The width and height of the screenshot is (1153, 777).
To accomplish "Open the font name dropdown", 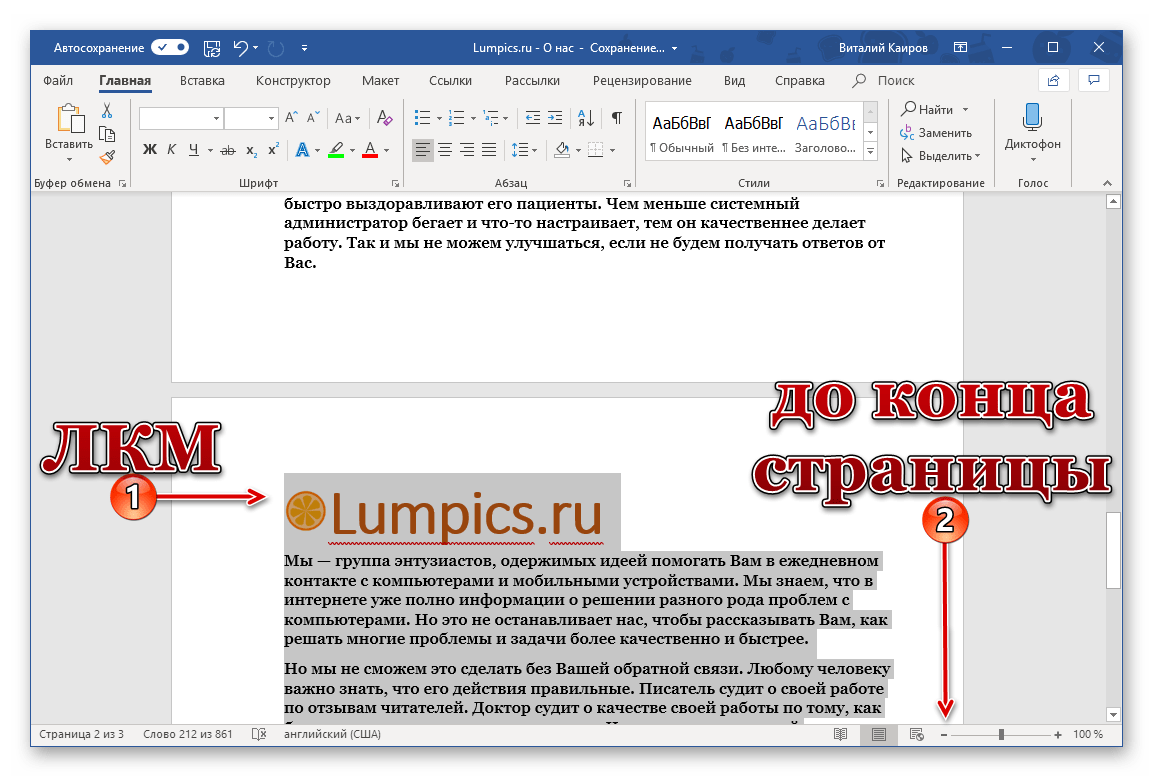I will coord(216,118).
